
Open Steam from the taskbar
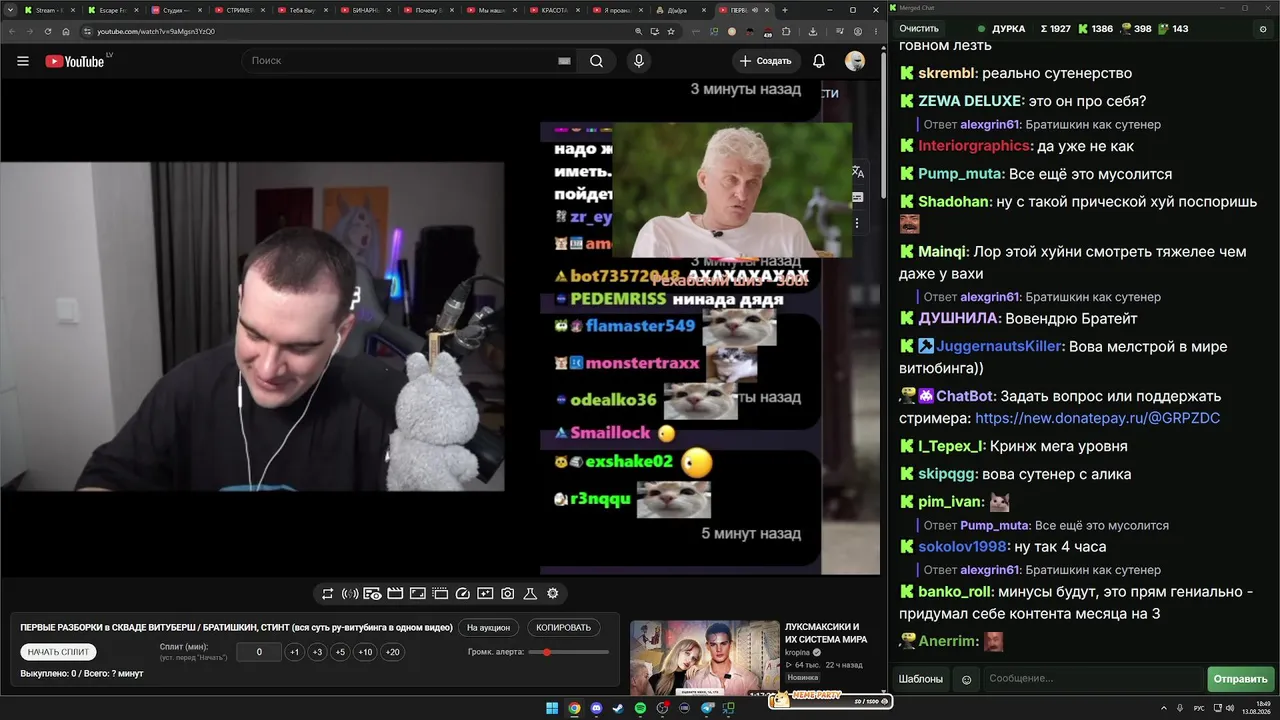[x=619, y=708]
